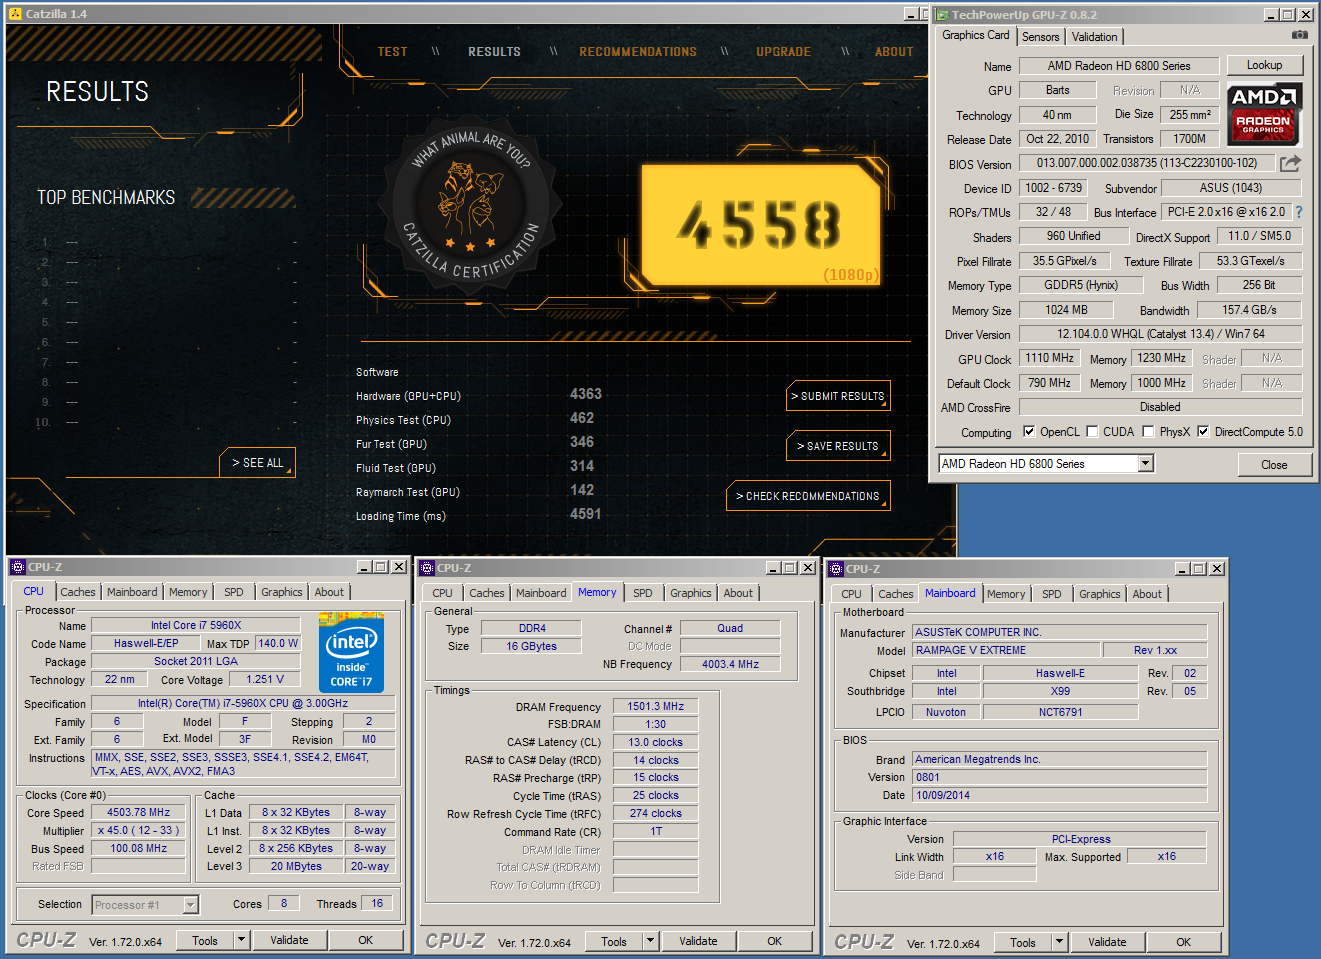Expand Tools dropdown arrow in Mainboard window
Screen dimensions: 1321x959
coord(1059,942)
